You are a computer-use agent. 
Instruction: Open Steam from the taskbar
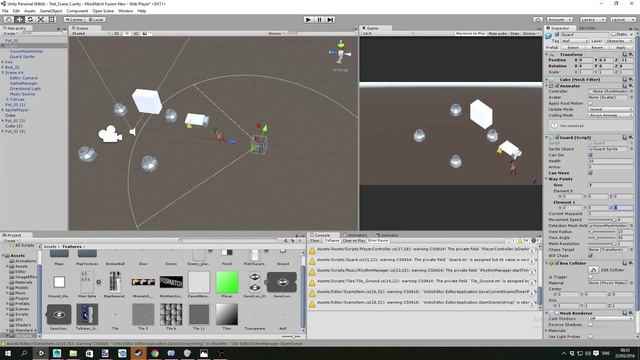click(x=138, y=353)
